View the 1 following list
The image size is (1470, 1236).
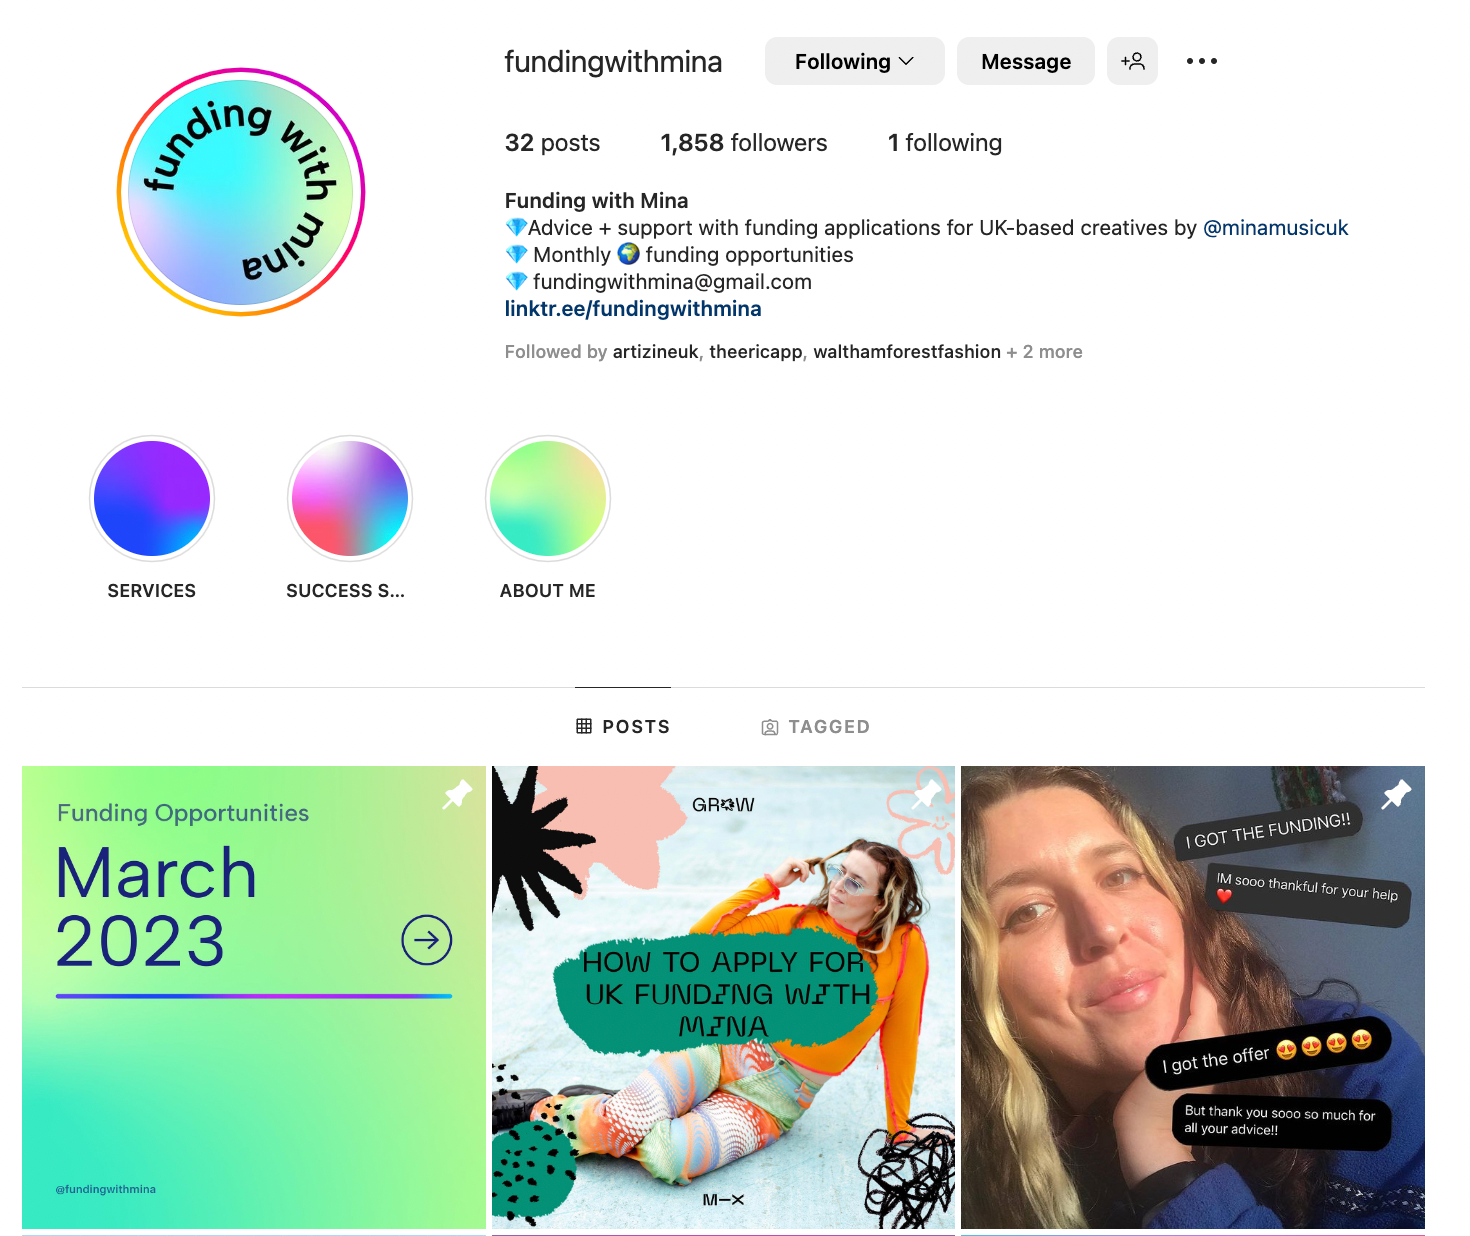(945, 143)
